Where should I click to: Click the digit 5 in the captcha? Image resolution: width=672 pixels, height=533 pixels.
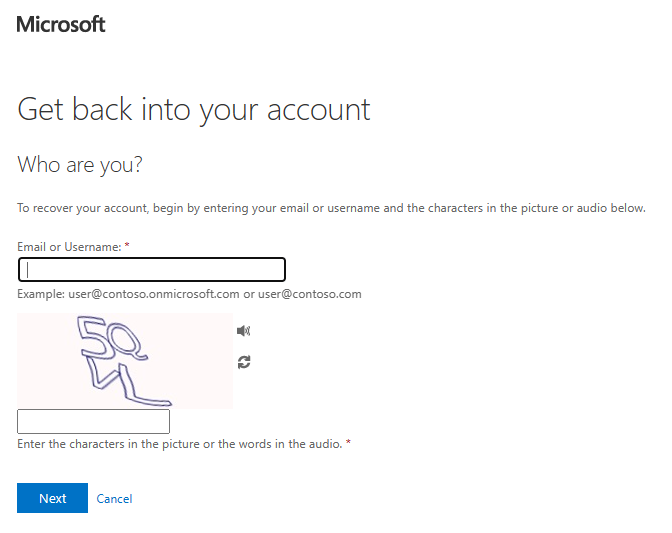click(x=93, y=337)
